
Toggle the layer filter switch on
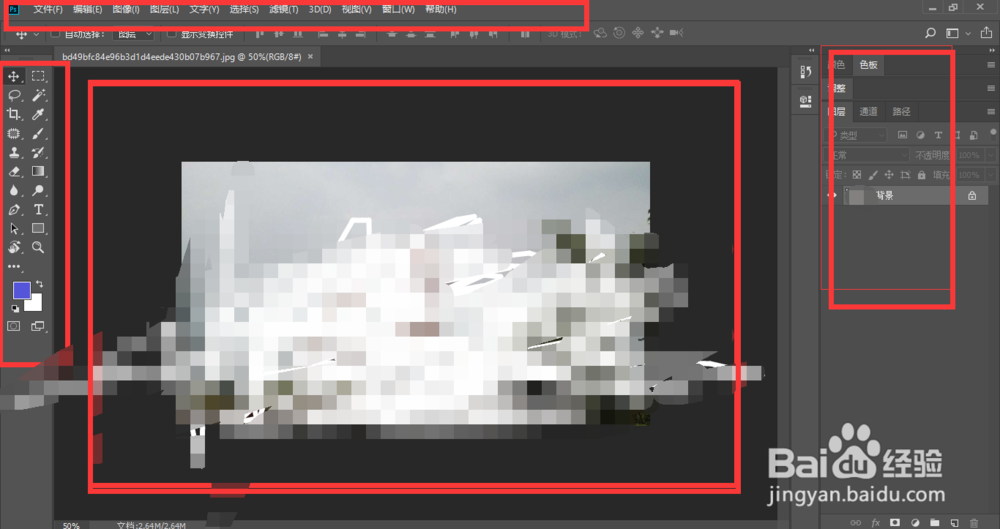click(x=994, y=133)
